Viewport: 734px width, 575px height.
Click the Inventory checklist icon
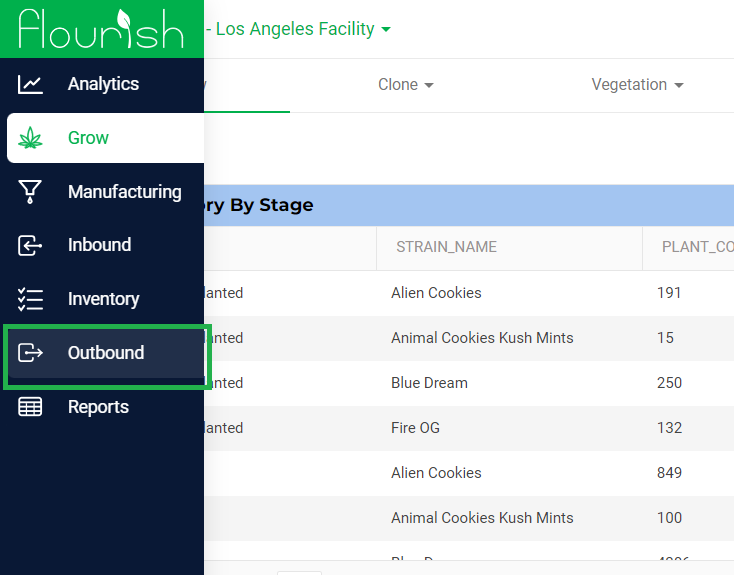click(30, 299)
